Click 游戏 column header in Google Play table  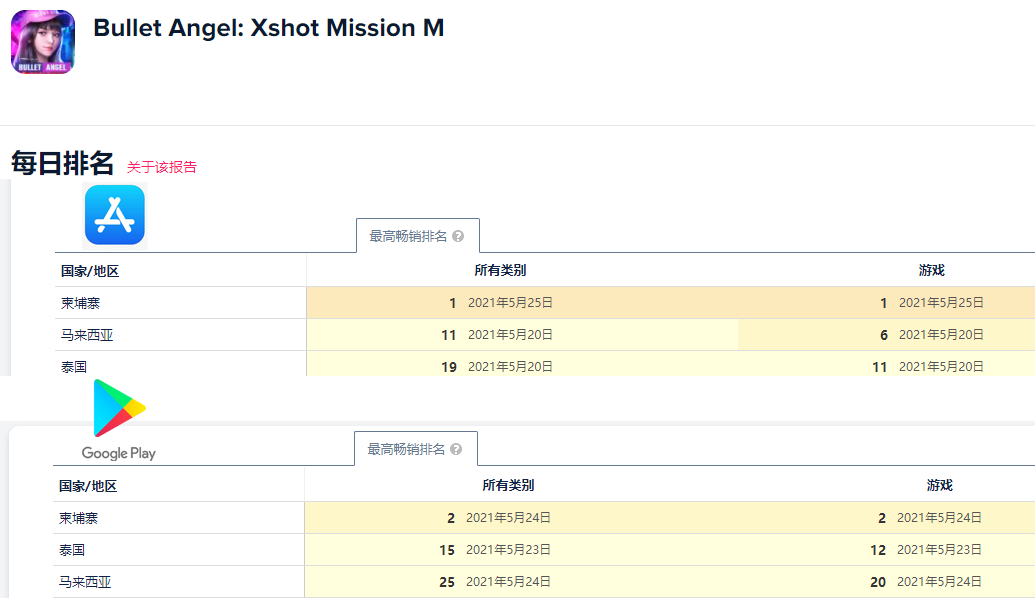click(939, 485)
